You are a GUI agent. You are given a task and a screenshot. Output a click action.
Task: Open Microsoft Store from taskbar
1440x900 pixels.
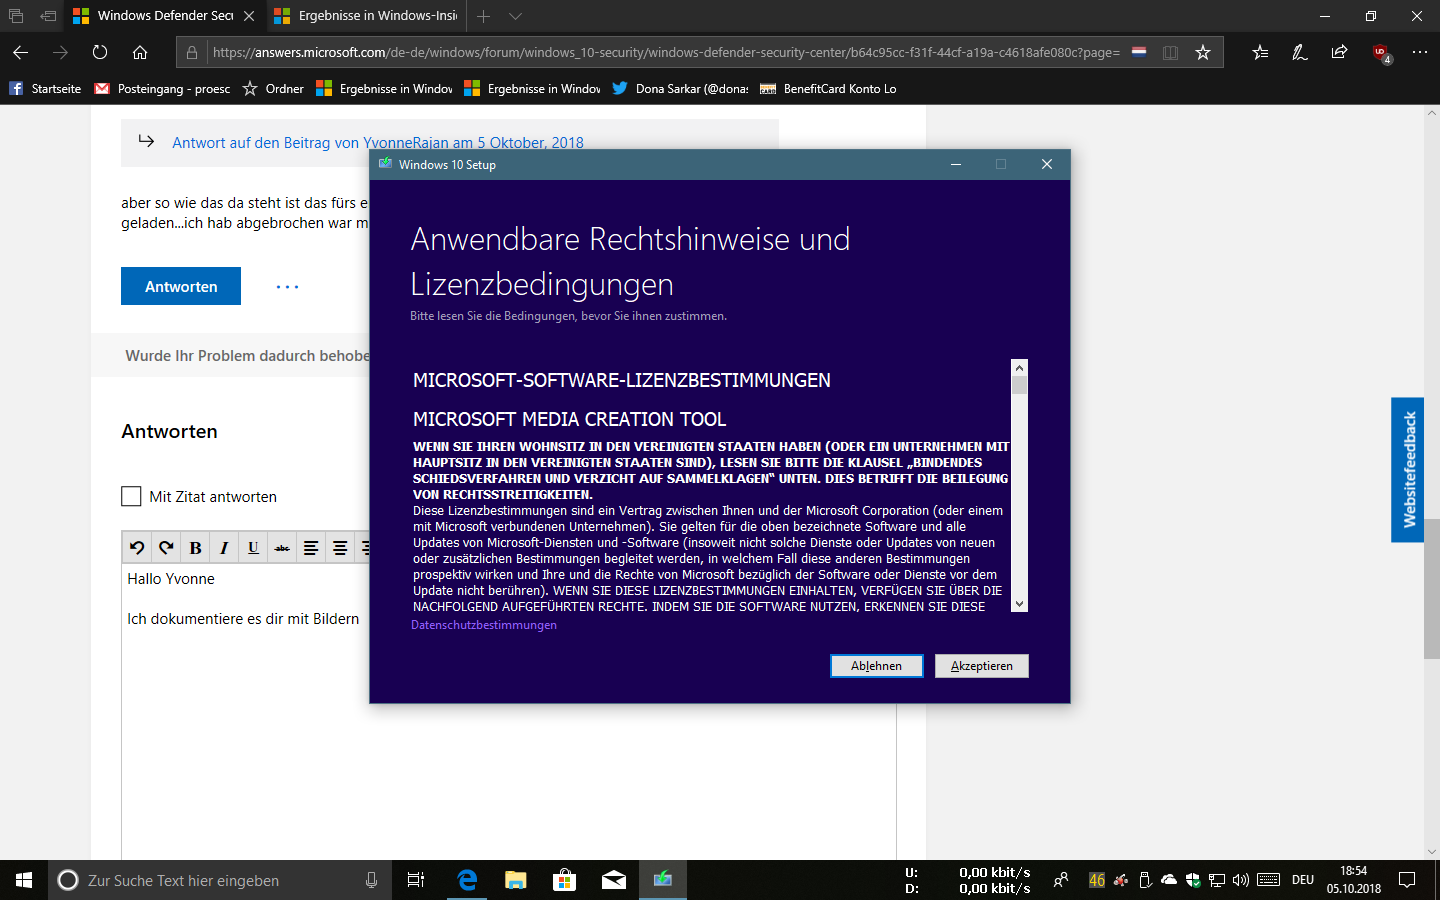(564, 880)
